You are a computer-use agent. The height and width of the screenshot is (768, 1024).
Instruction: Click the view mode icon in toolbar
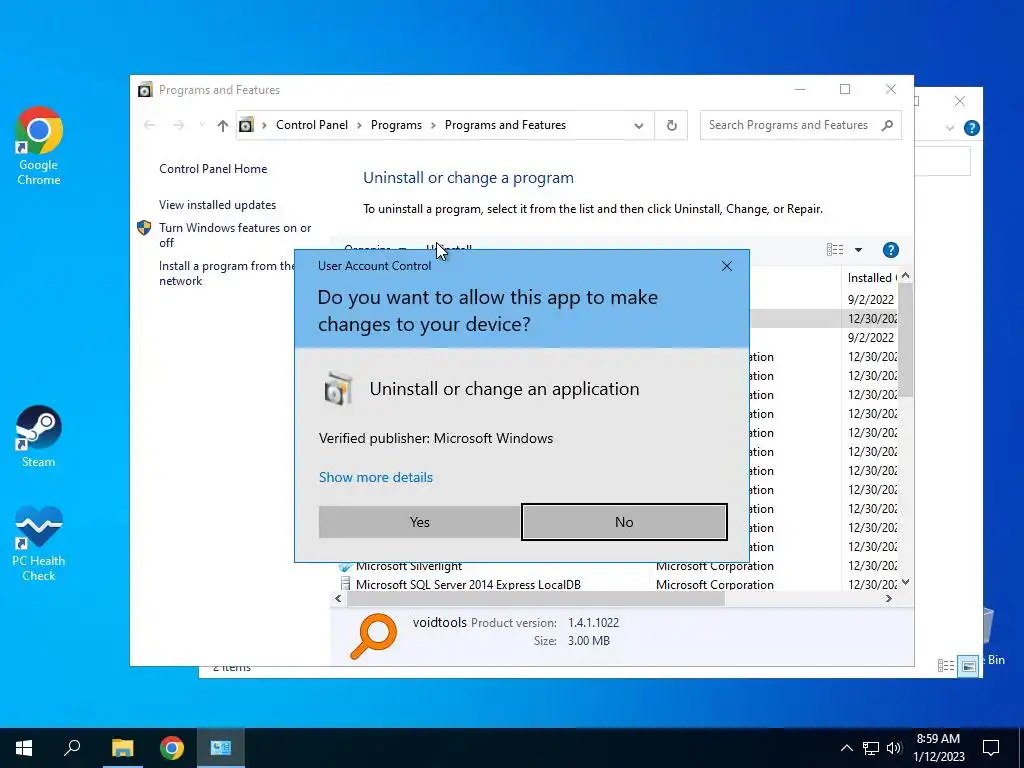tap(835, 249)
